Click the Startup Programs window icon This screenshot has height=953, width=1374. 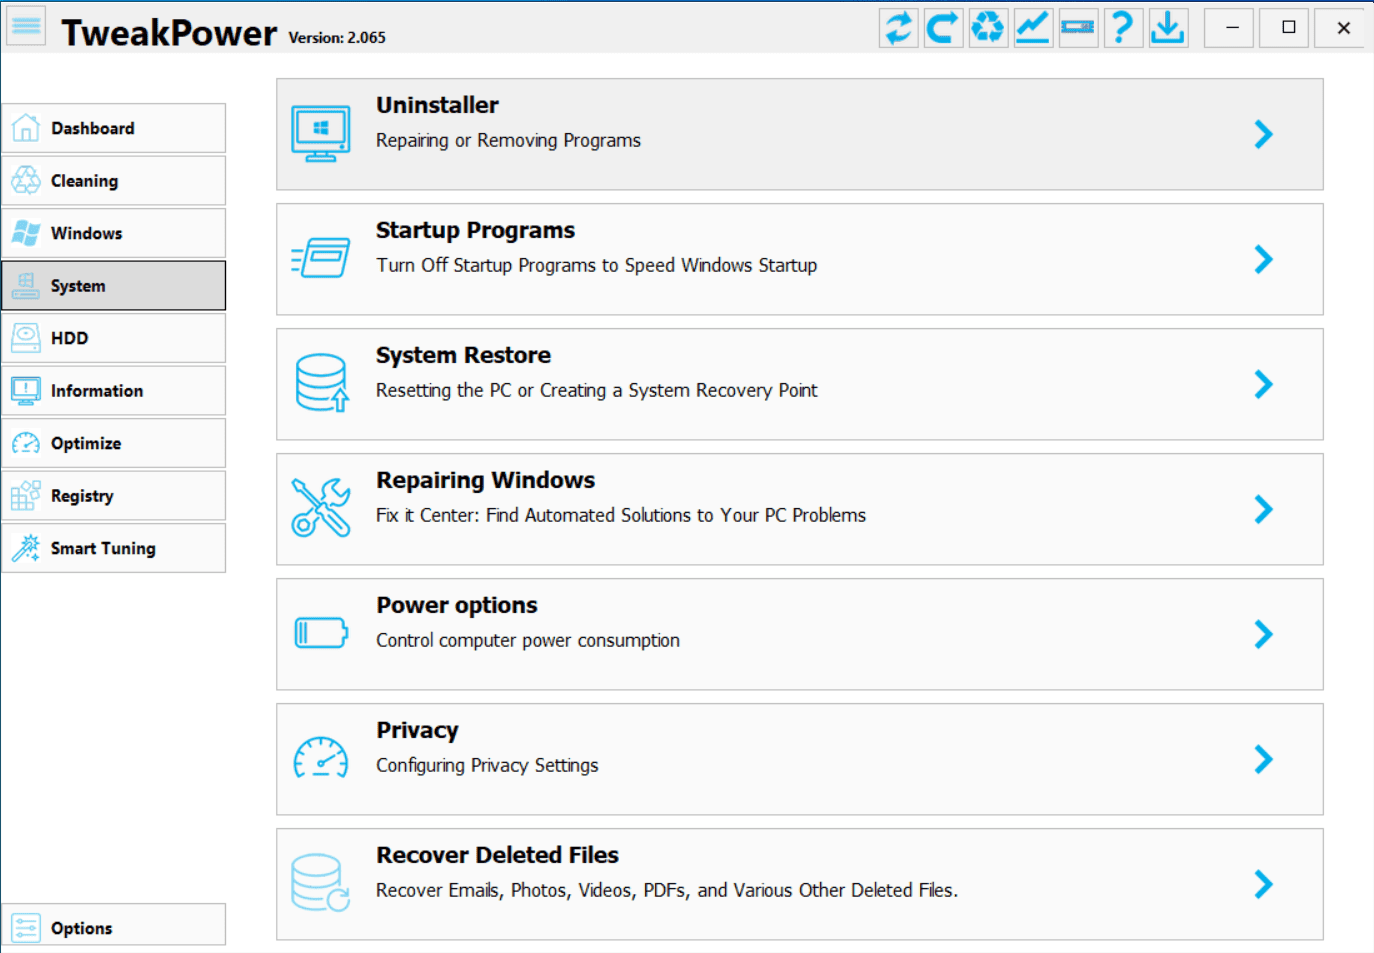coord(321,259)
